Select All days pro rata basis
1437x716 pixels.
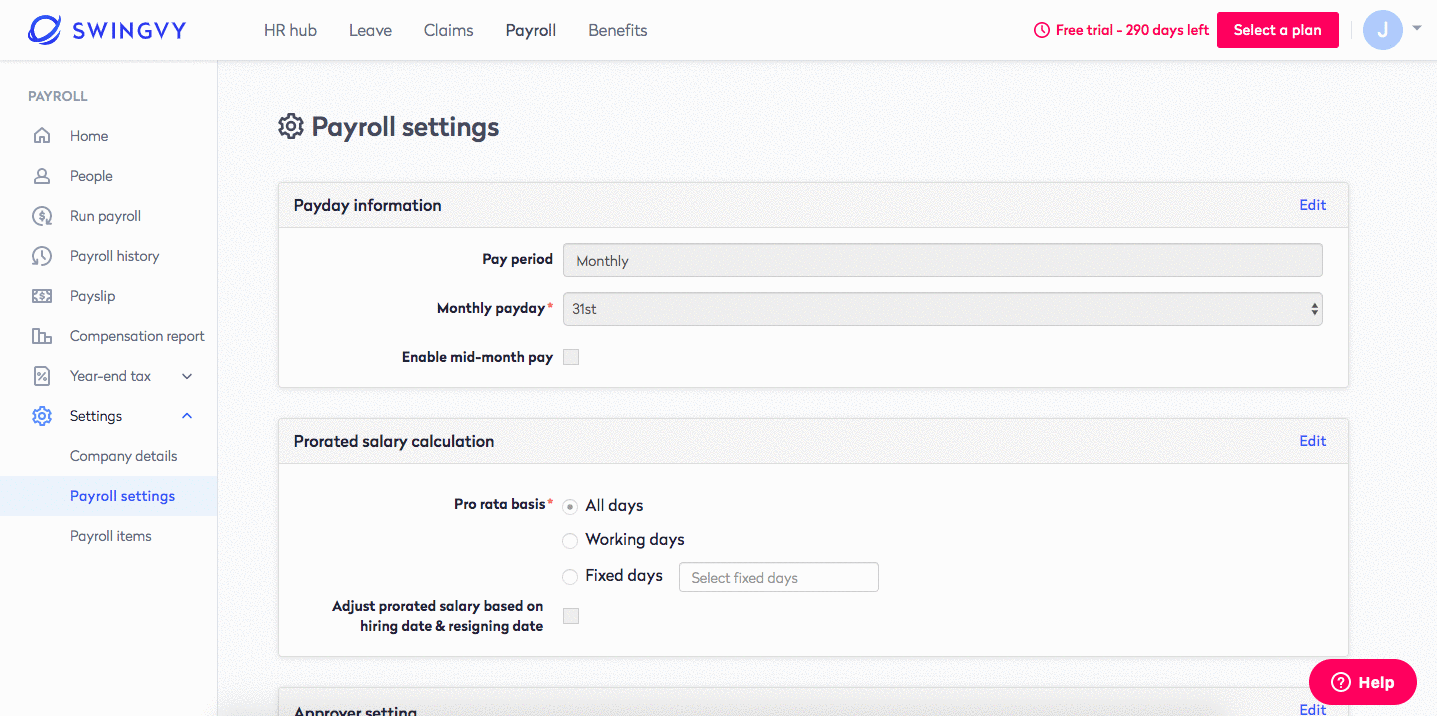pyautogui.click(x=570, y=506)
